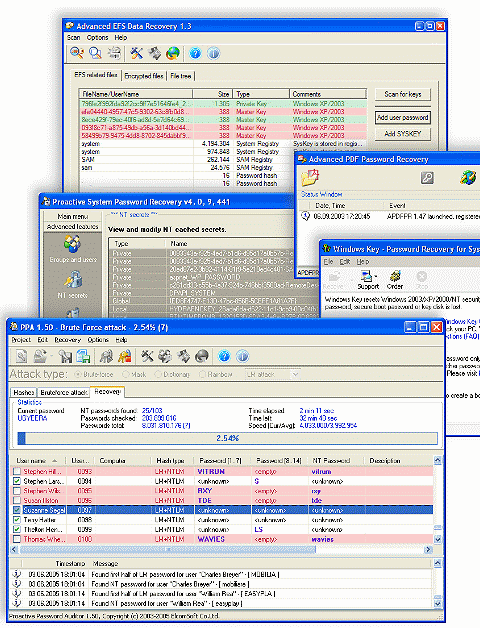Click the Hash type column header in PPA list
480x628 pixels.
tap(170, 461)
